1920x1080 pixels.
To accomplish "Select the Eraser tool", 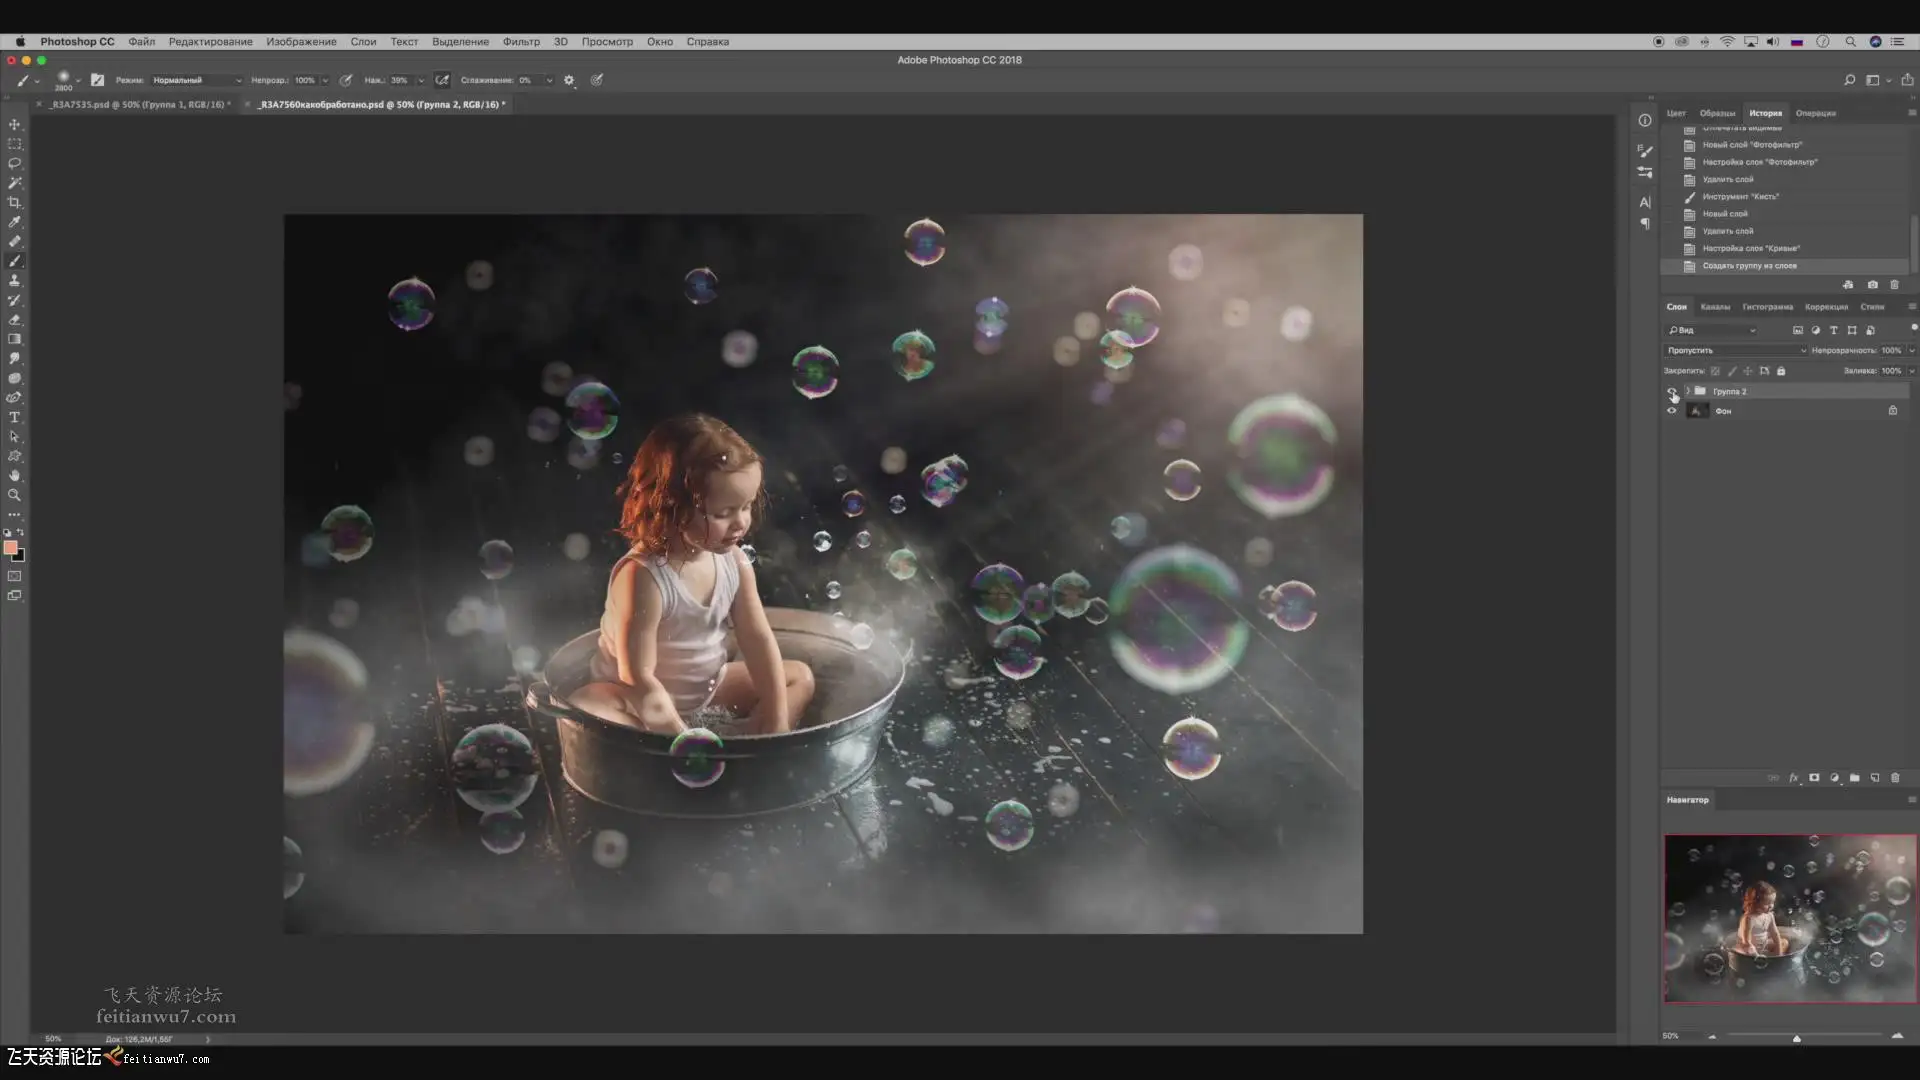I will point(14,320).
